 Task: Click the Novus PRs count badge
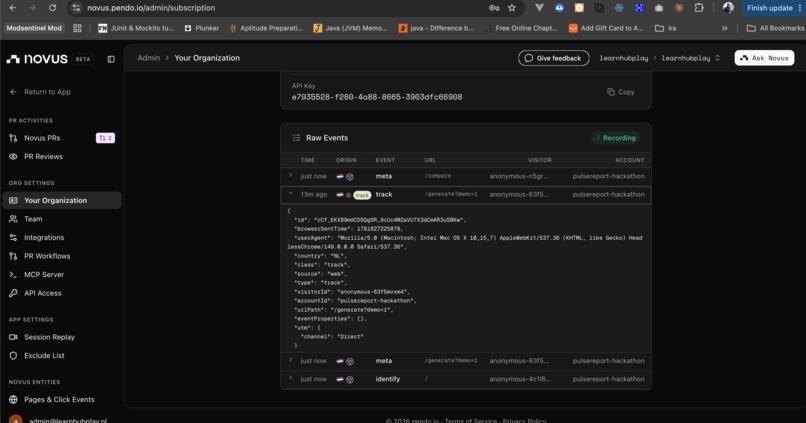pos(105,138)
